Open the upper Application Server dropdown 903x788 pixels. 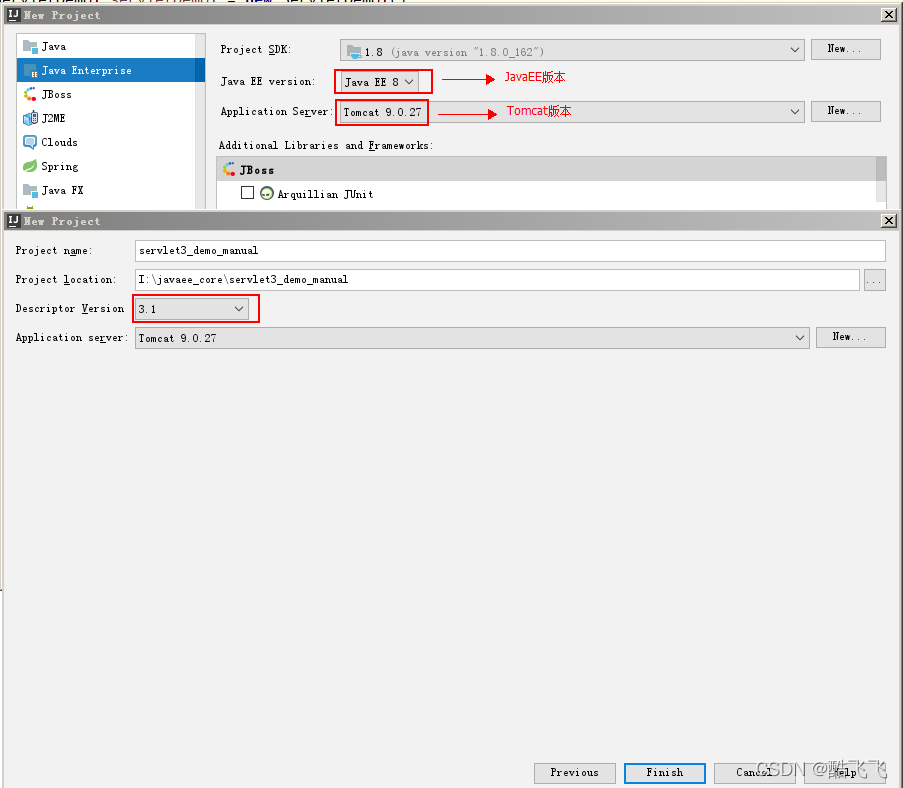(572, 112)
